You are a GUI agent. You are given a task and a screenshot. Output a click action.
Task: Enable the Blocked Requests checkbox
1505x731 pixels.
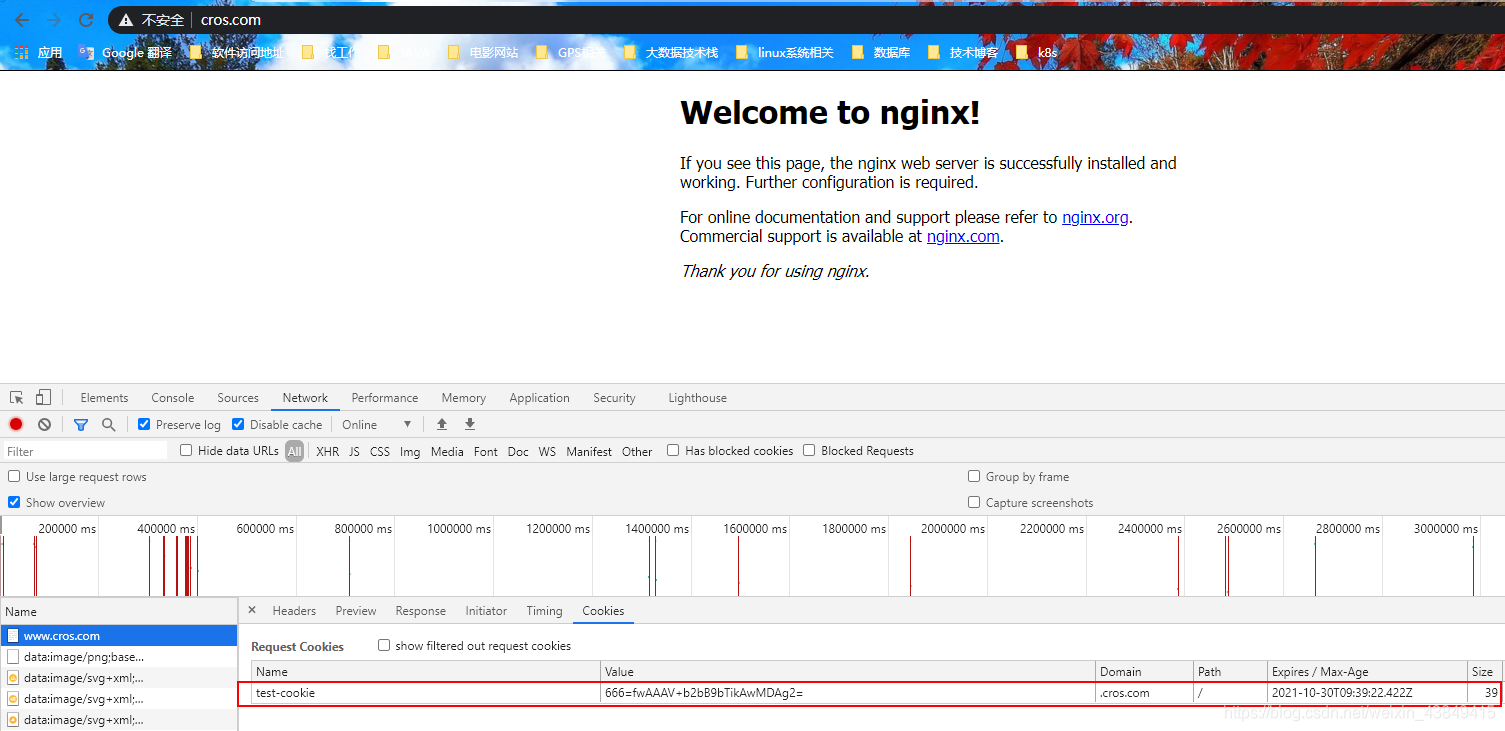(x=809, y=450)
